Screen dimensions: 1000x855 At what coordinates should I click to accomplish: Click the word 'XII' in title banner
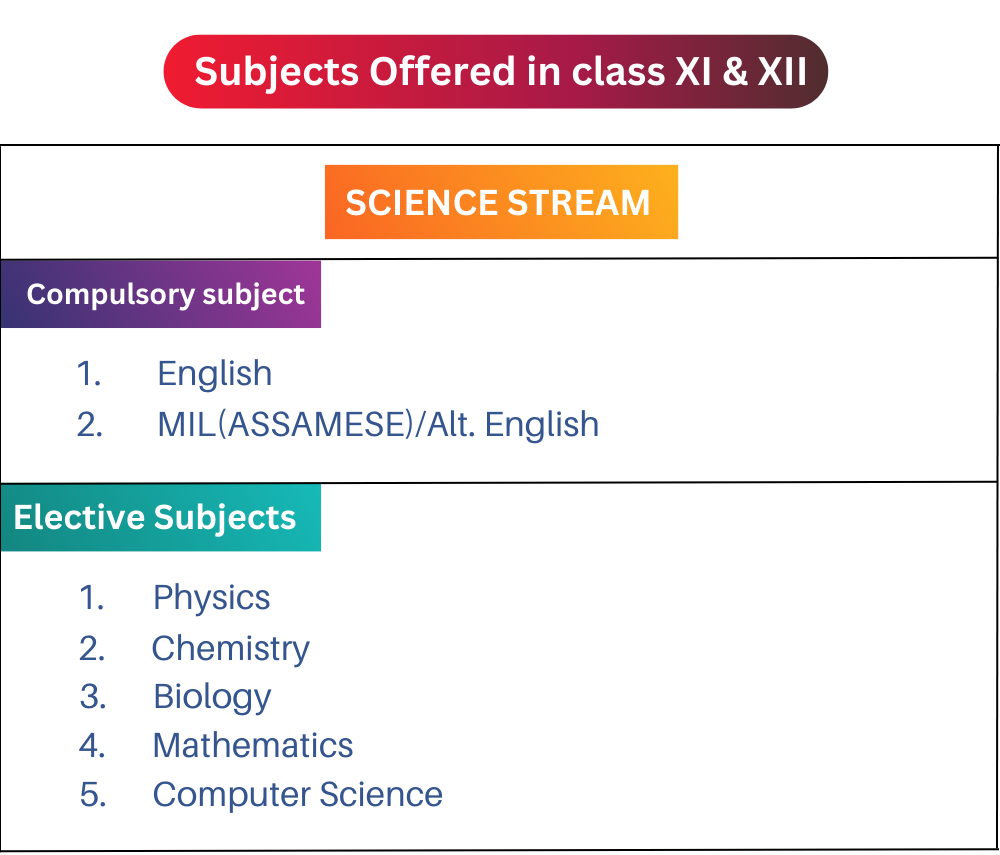tap(783, 71)
